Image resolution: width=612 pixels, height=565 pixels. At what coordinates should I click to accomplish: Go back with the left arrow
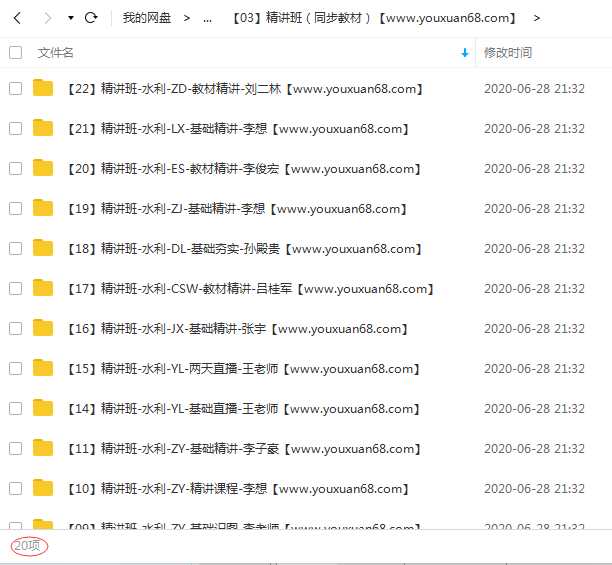[17, 18]
